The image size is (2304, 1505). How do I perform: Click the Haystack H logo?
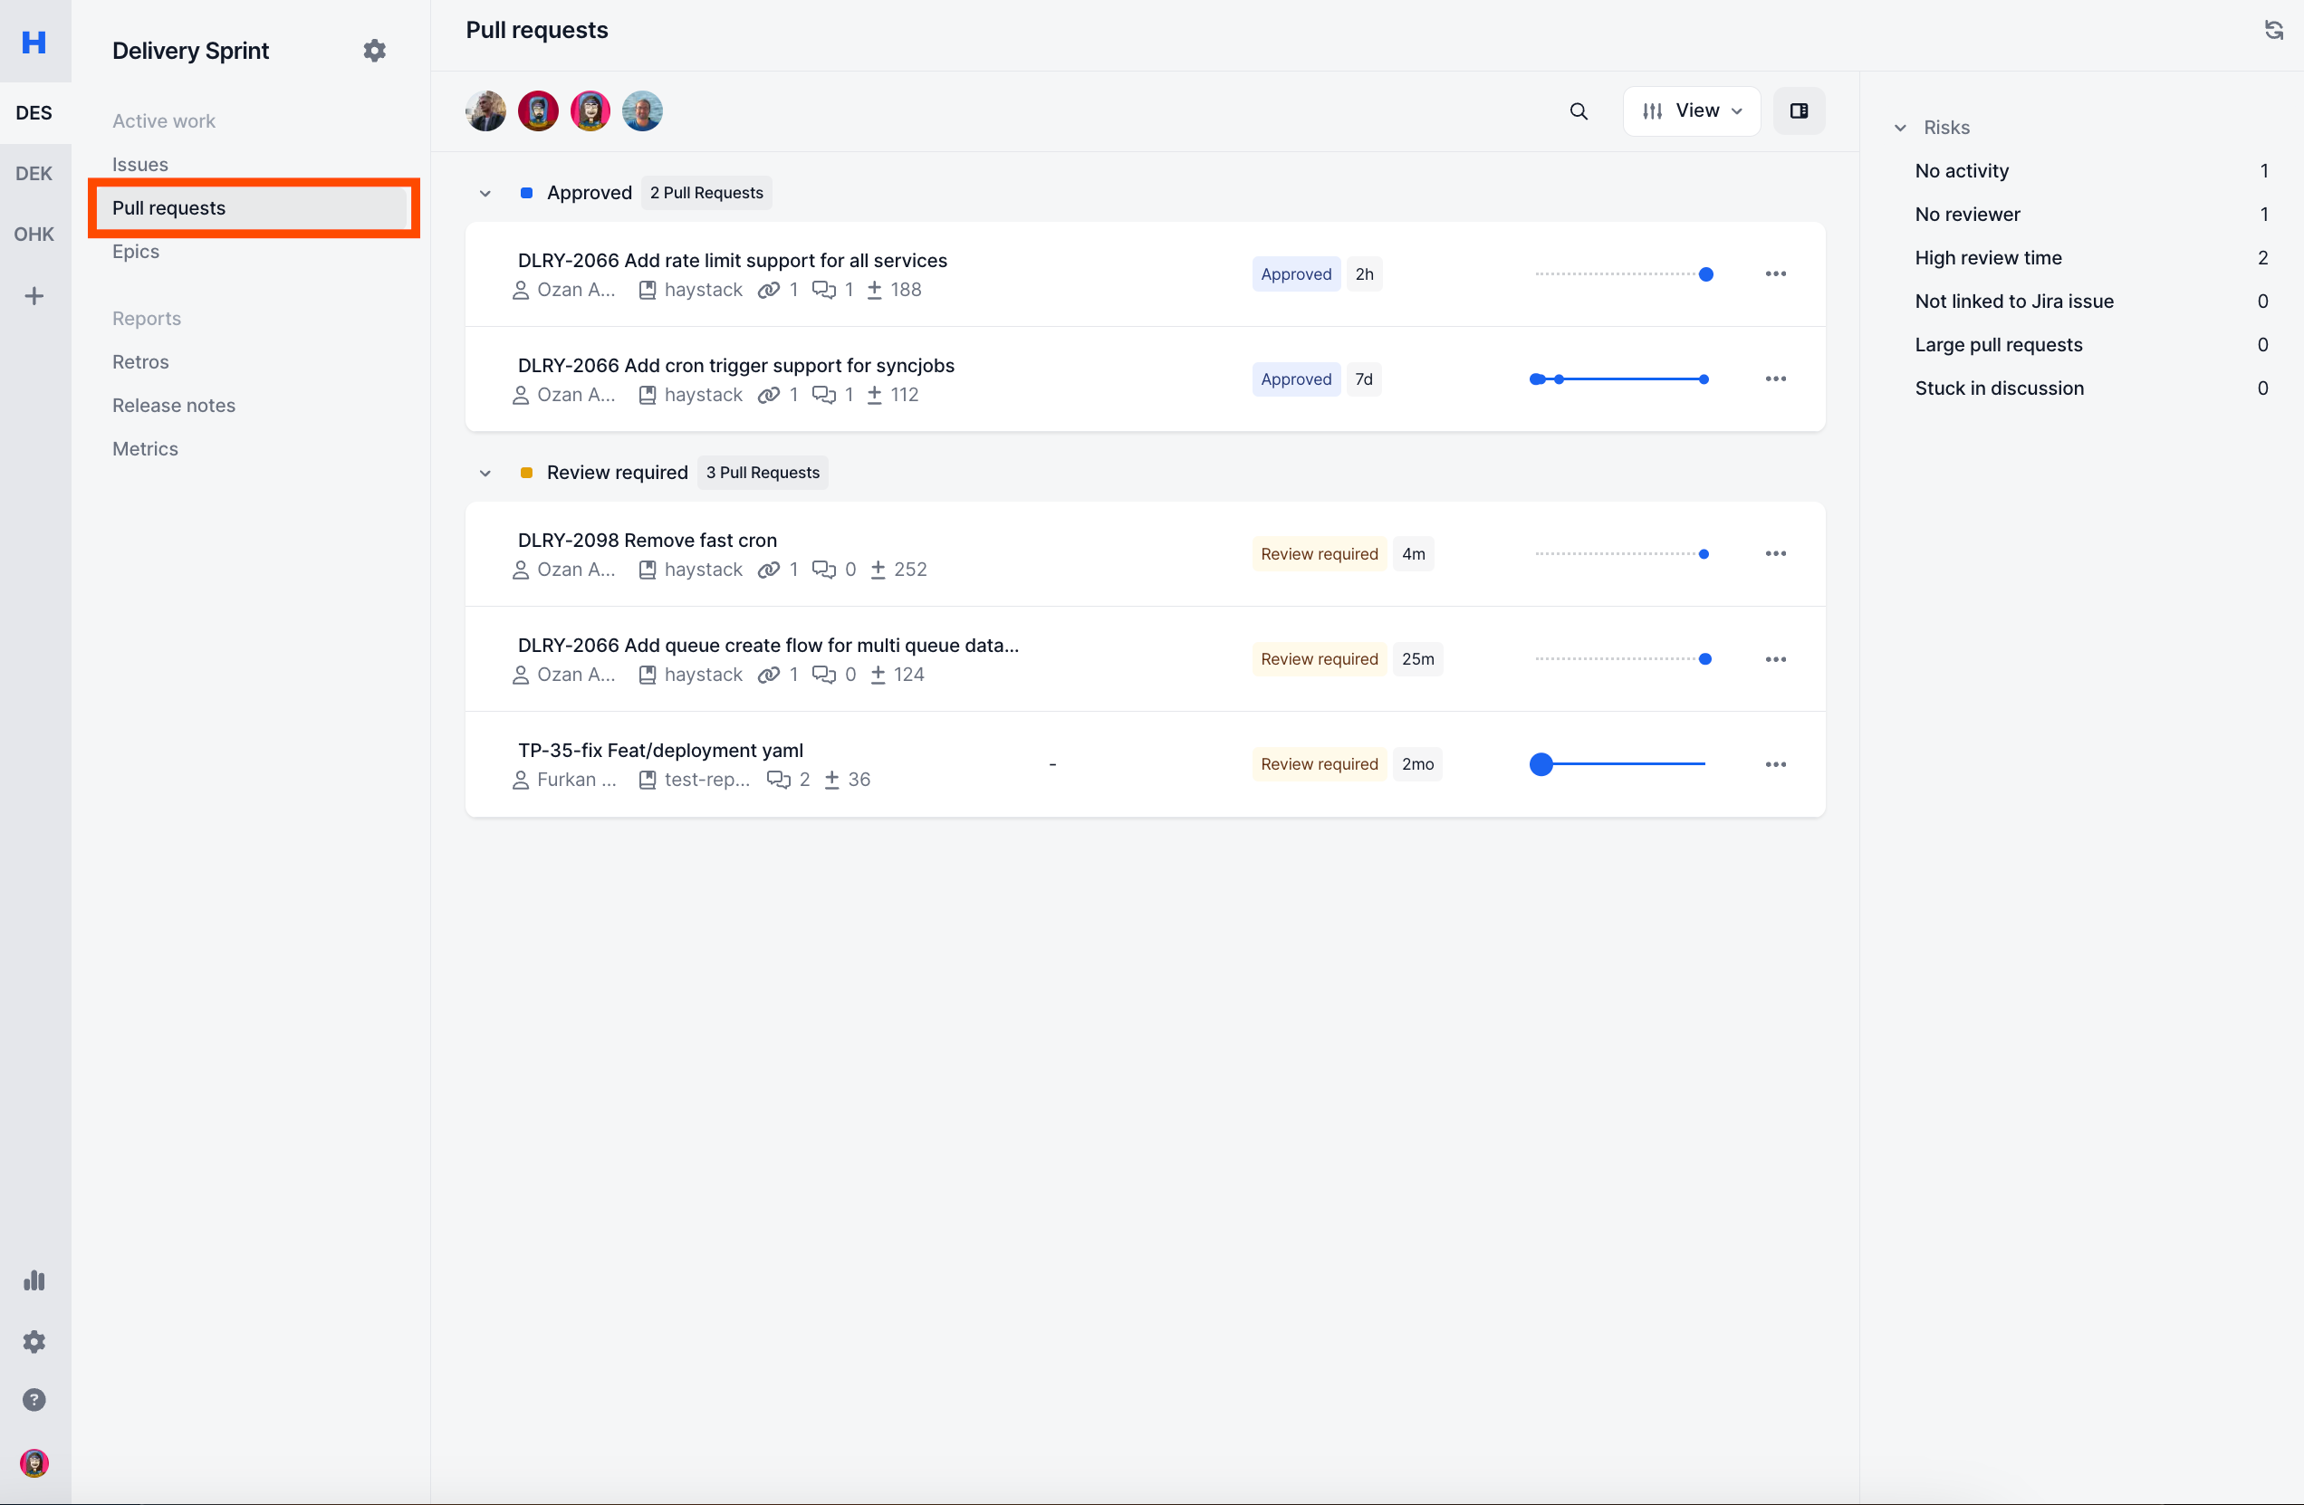34,42
